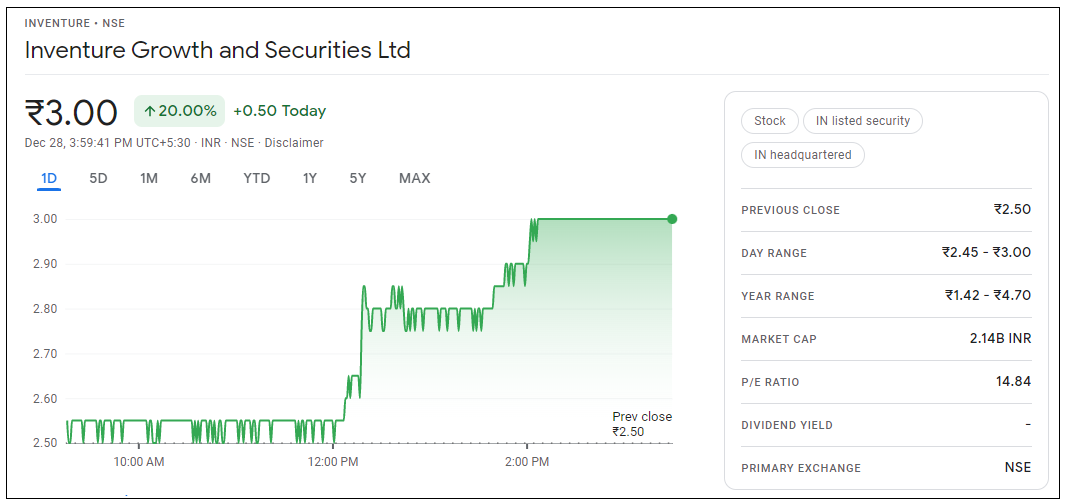
Task: Show the MAX chart range
Action: [414, 179]
